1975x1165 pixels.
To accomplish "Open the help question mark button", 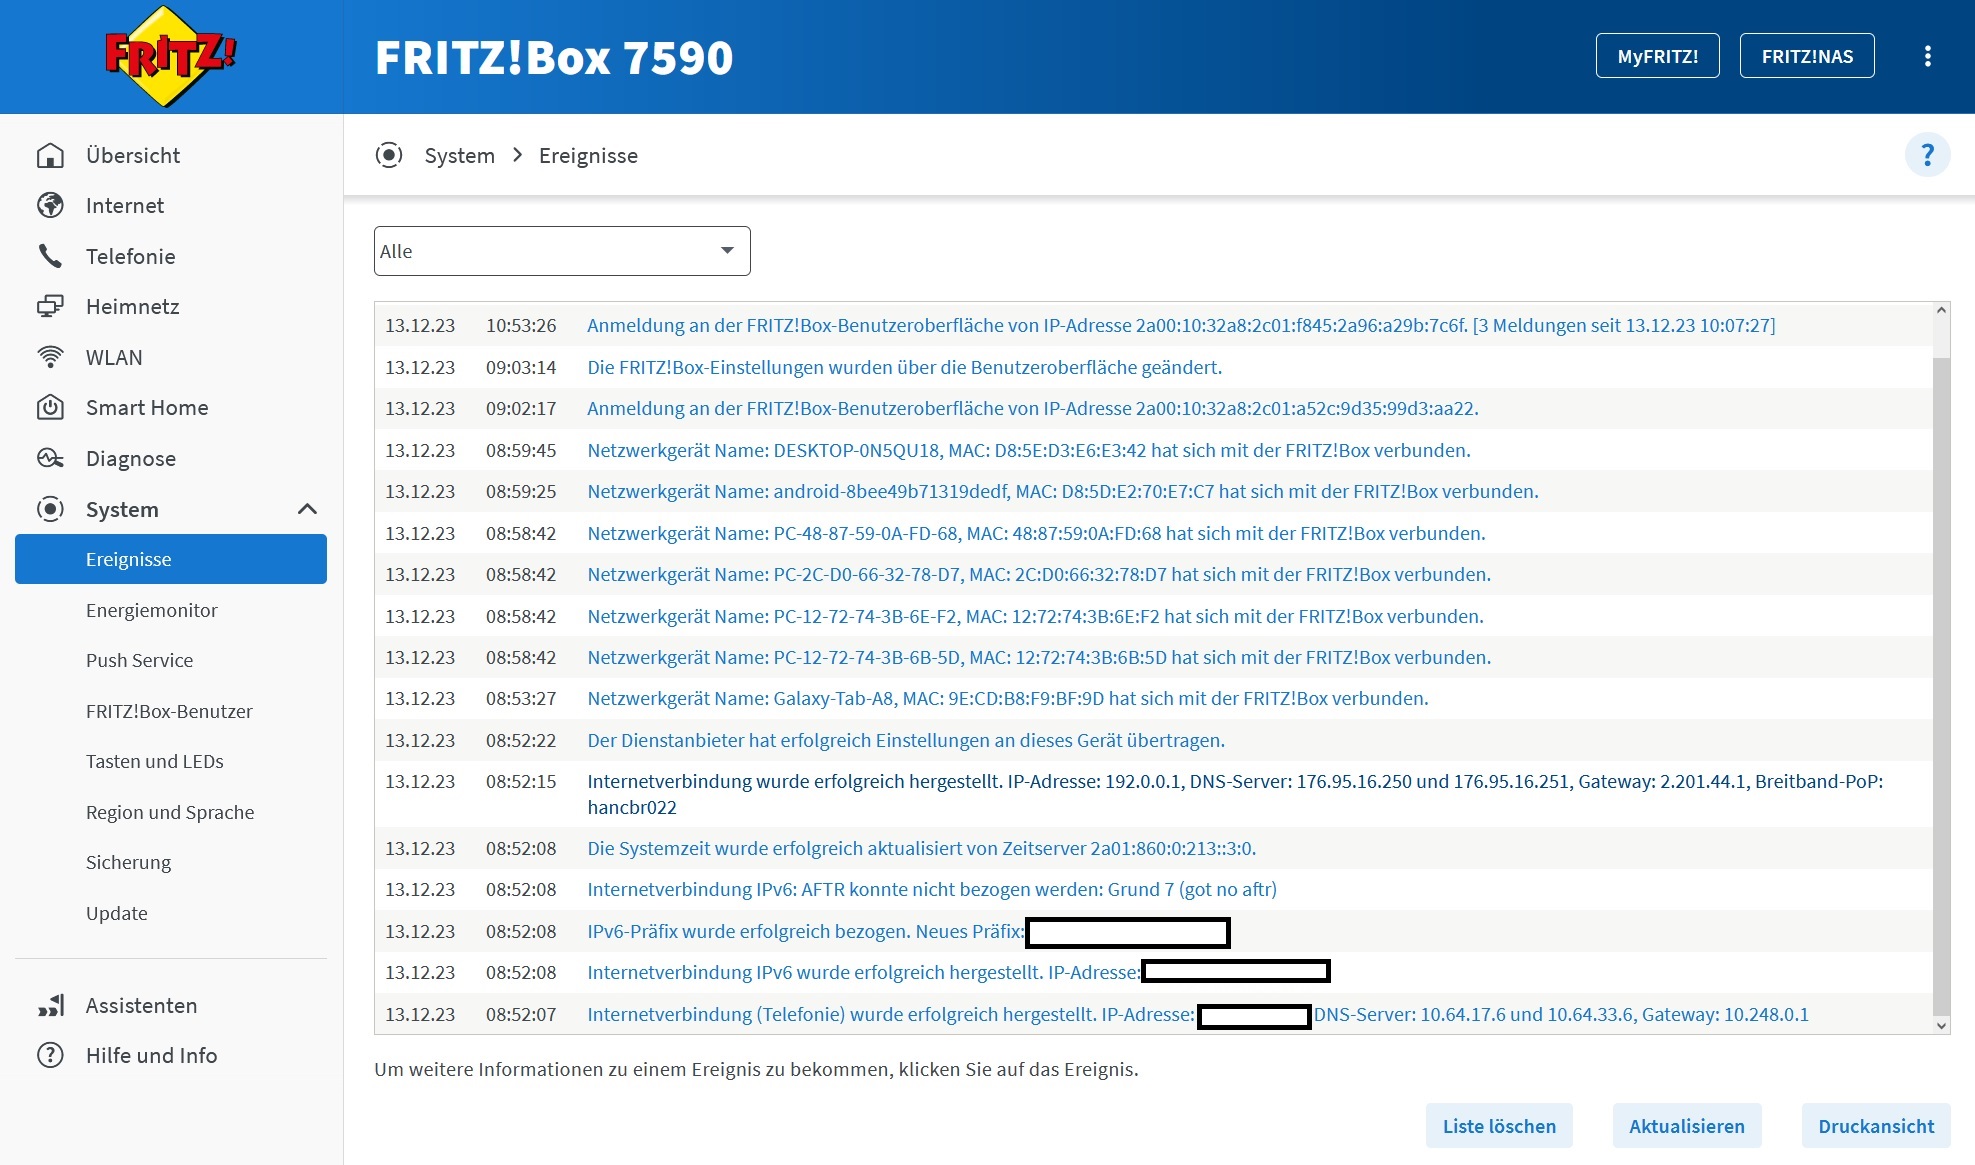I will tap(1927, 155).
